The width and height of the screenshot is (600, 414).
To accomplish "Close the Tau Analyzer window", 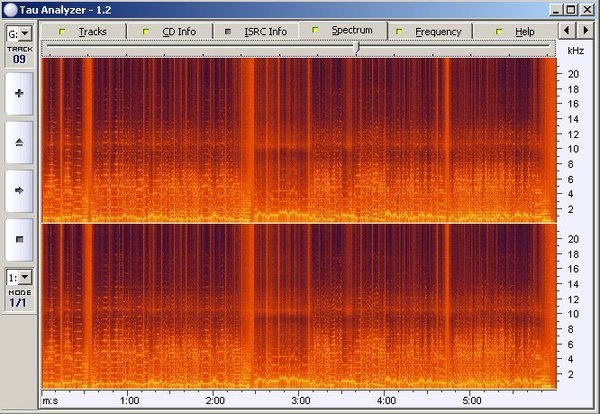I will [x=587, y=10].
